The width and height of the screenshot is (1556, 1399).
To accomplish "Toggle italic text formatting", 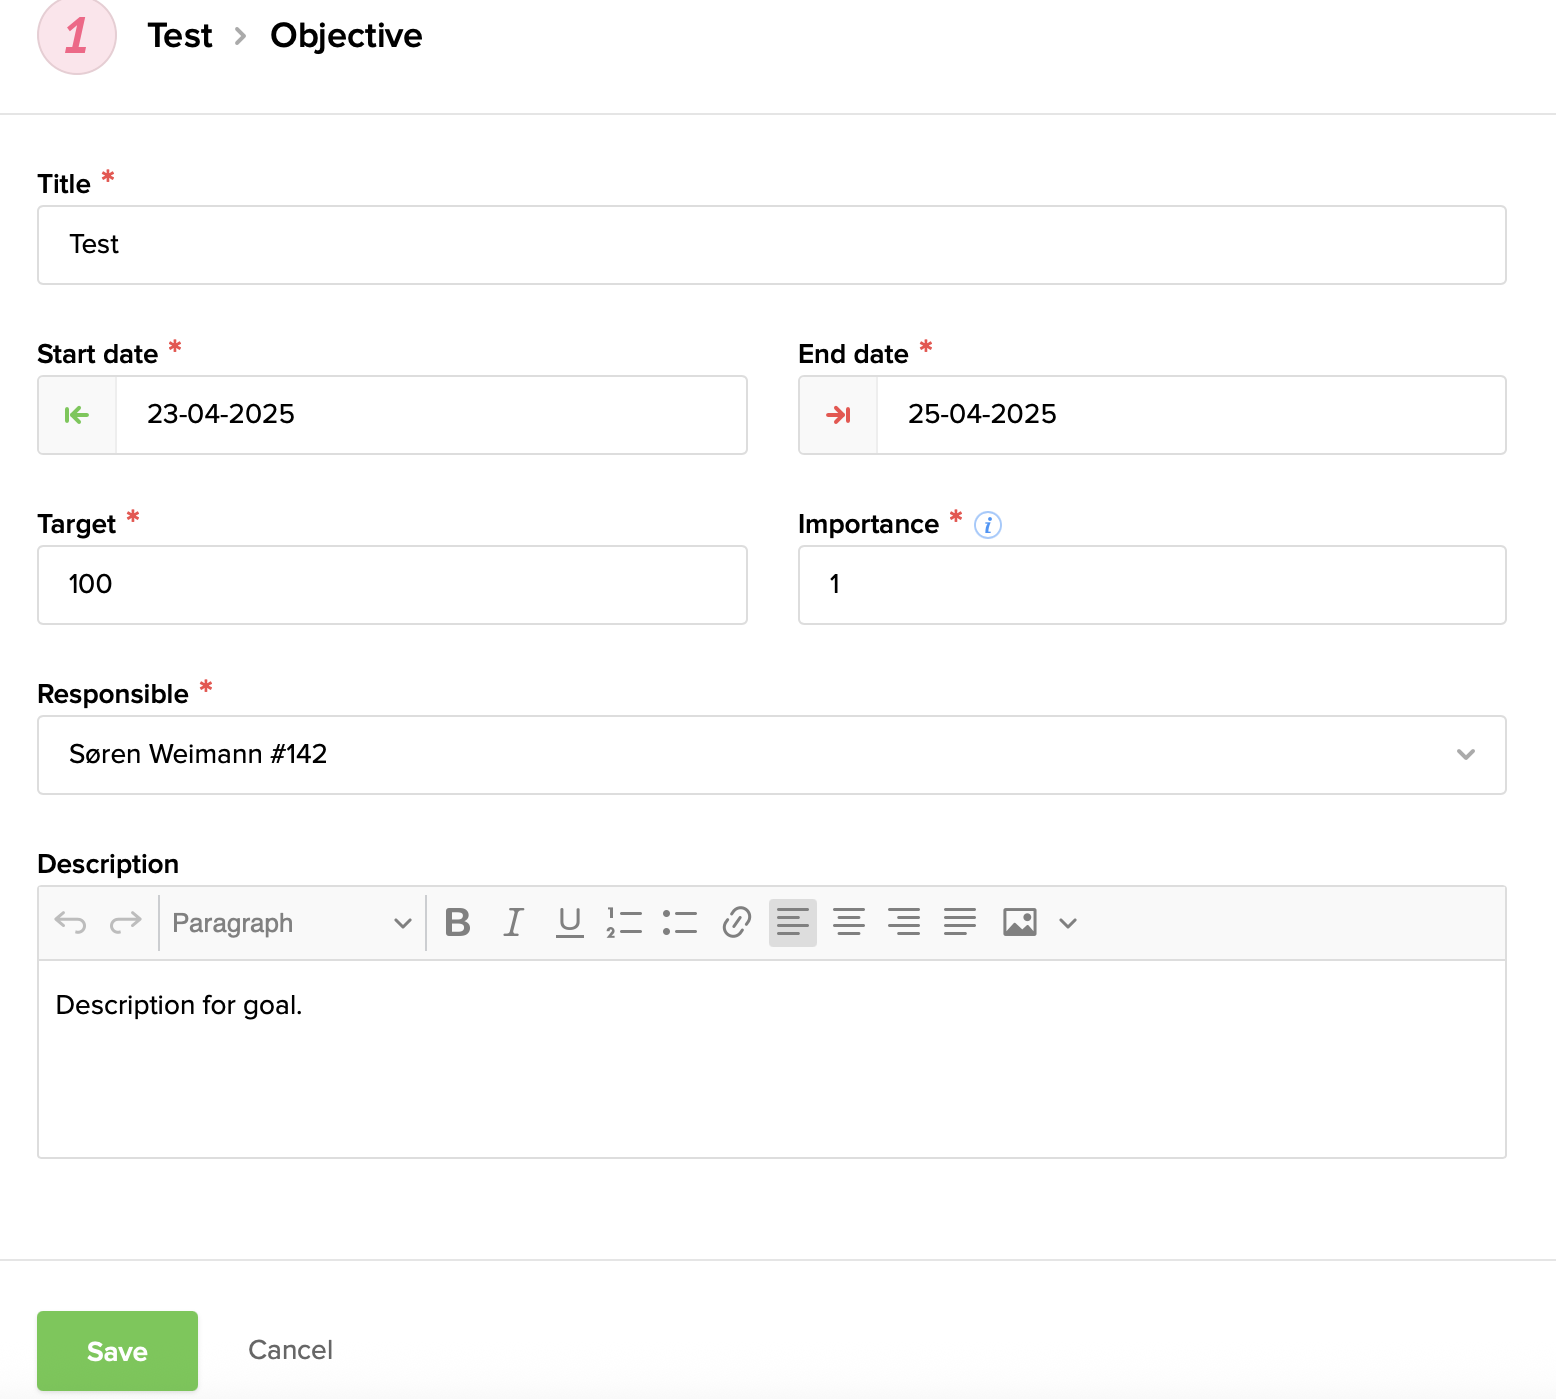I will click(x=513, y=922).
